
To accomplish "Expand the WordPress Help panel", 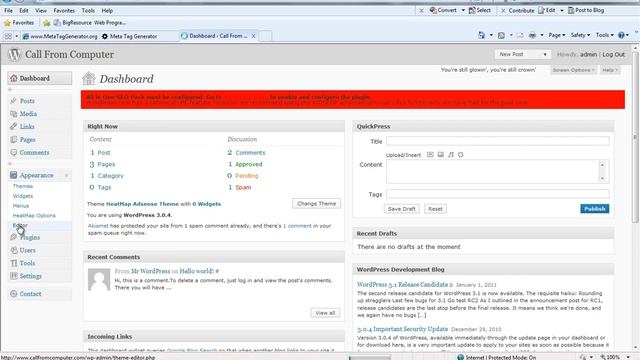I will pyautogui.click(x=610, y=70).
